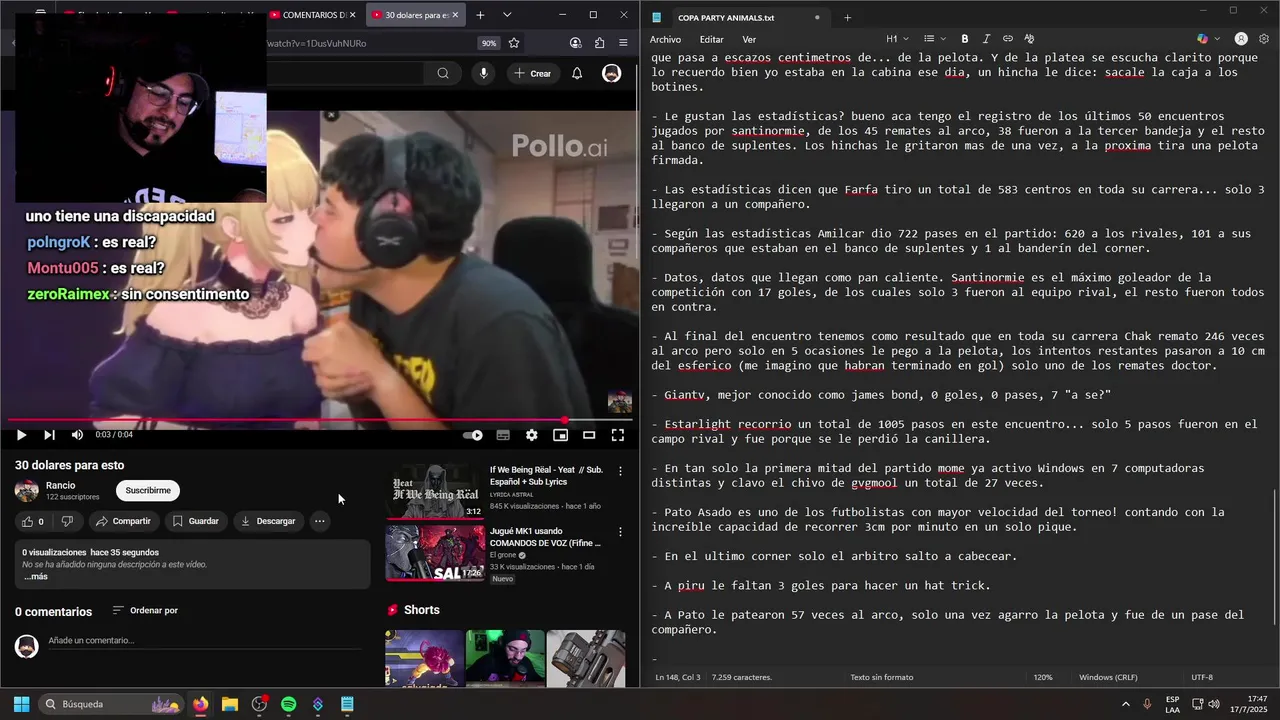This screenshot has width=1280, height=720.
Task: Open Editar menu in Notepad
Action: click(x=711, y=39)
